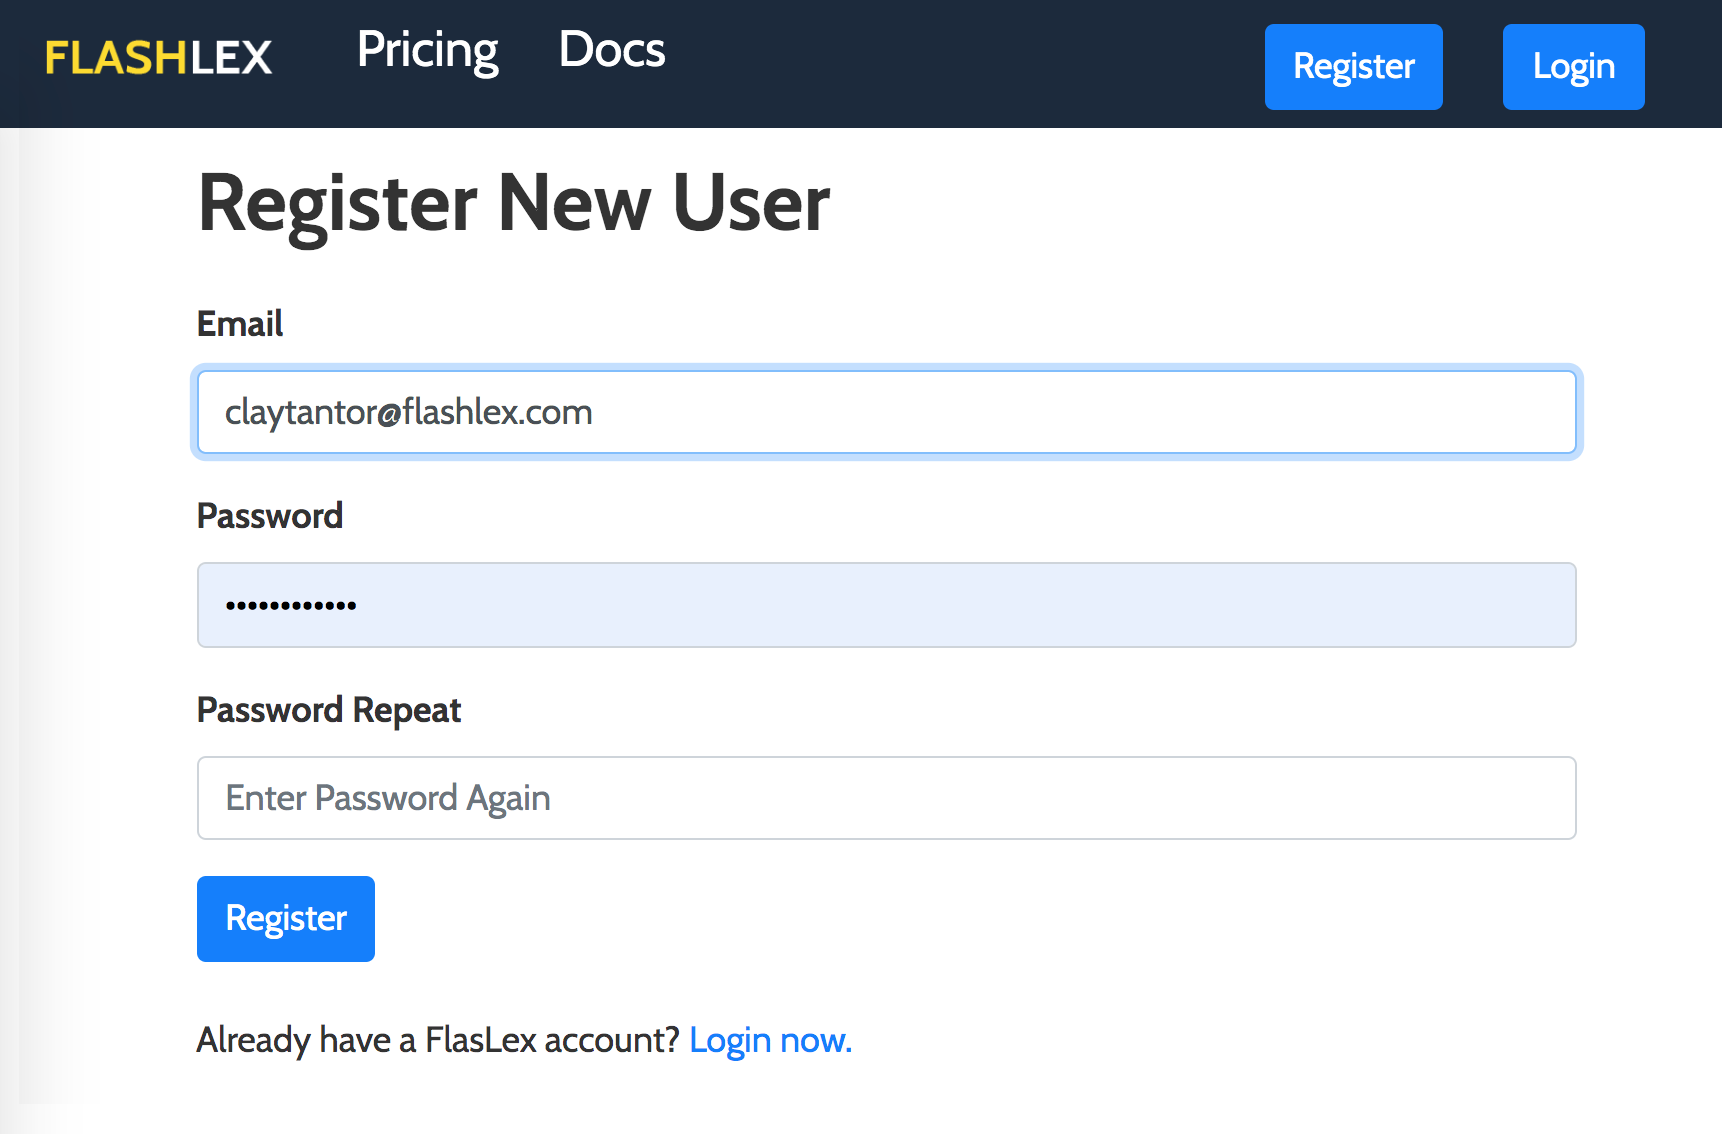
Task: Go to the Pricing page
Action: 428,50
